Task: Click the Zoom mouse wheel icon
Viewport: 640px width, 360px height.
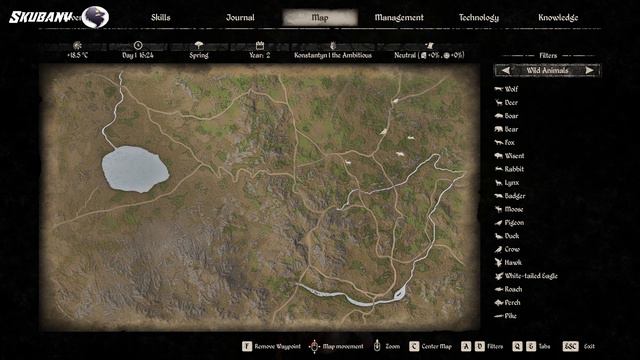Action: point(377,346)
